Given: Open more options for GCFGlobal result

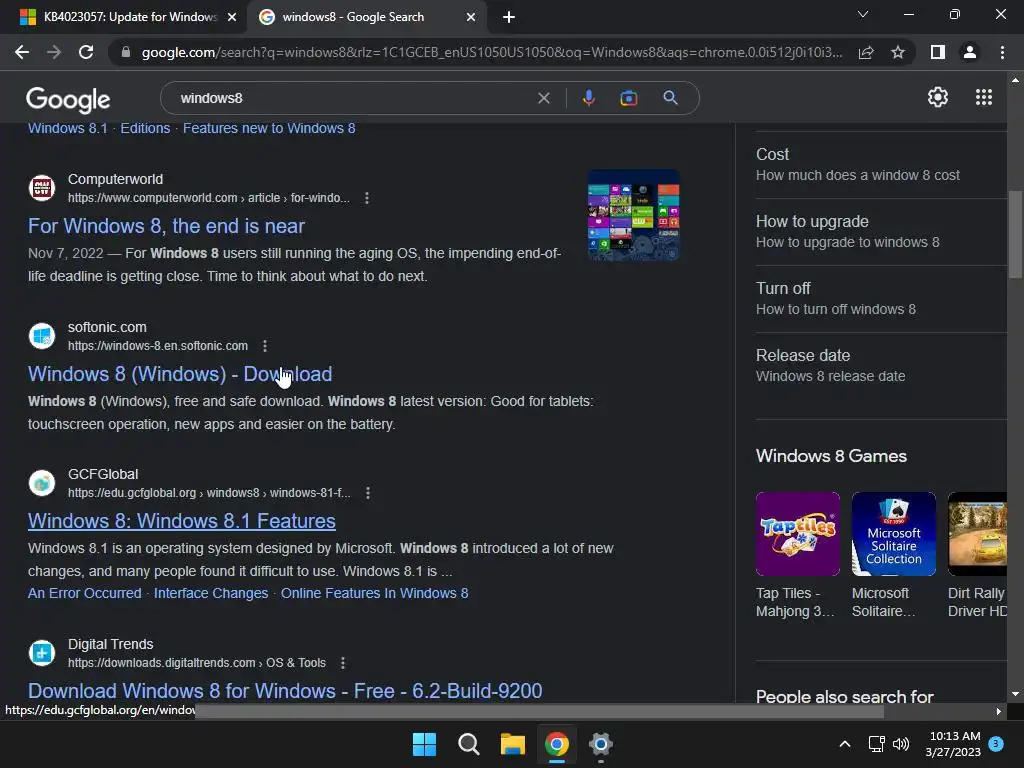Looking at the screenshot, I should tap(368, 493).
